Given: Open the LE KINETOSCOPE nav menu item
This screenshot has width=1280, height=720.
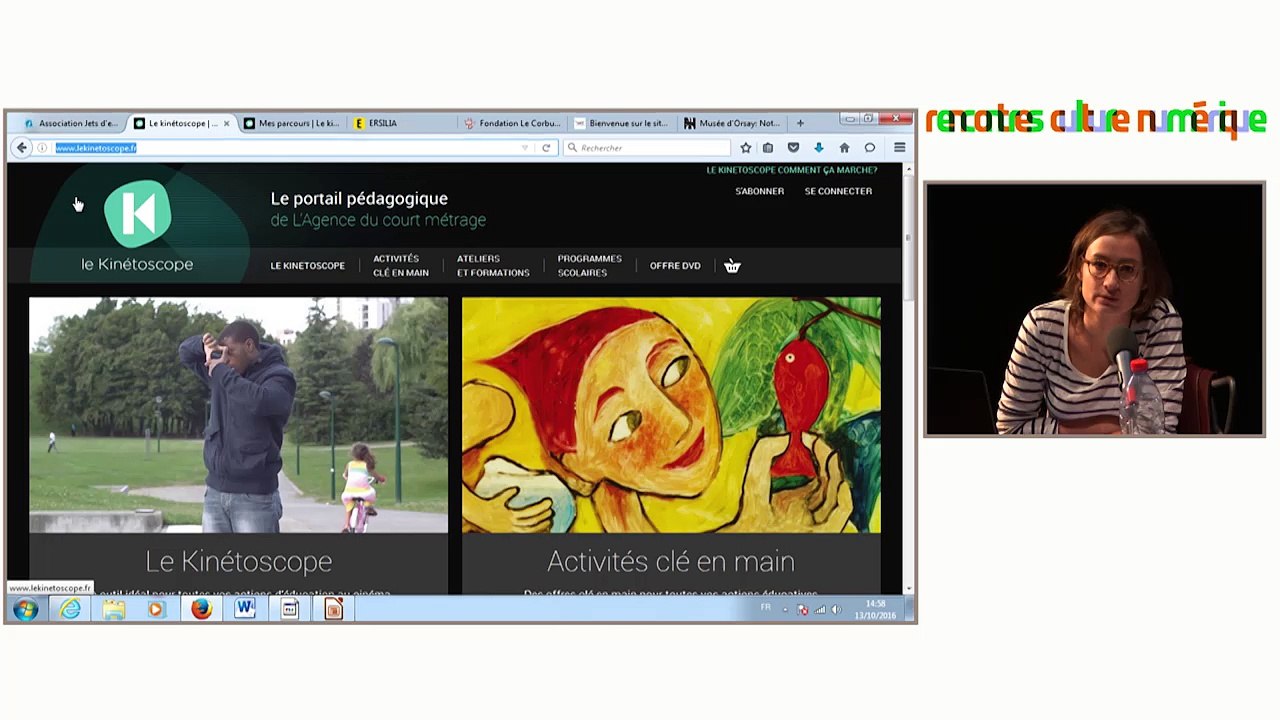Looking at the screenshot, I should [307, 266].
